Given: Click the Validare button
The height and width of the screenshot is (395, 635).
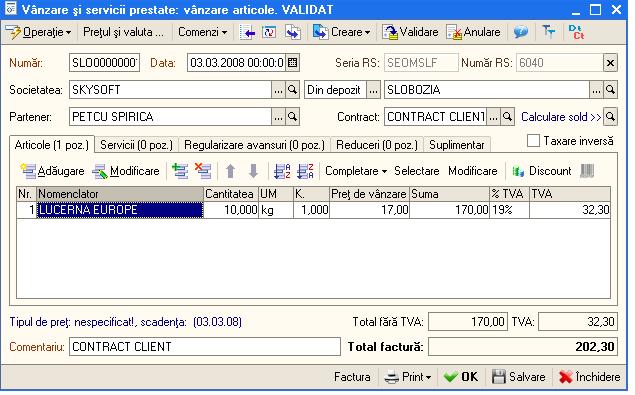Looking at the screenshot, I should tap(411, 32).
